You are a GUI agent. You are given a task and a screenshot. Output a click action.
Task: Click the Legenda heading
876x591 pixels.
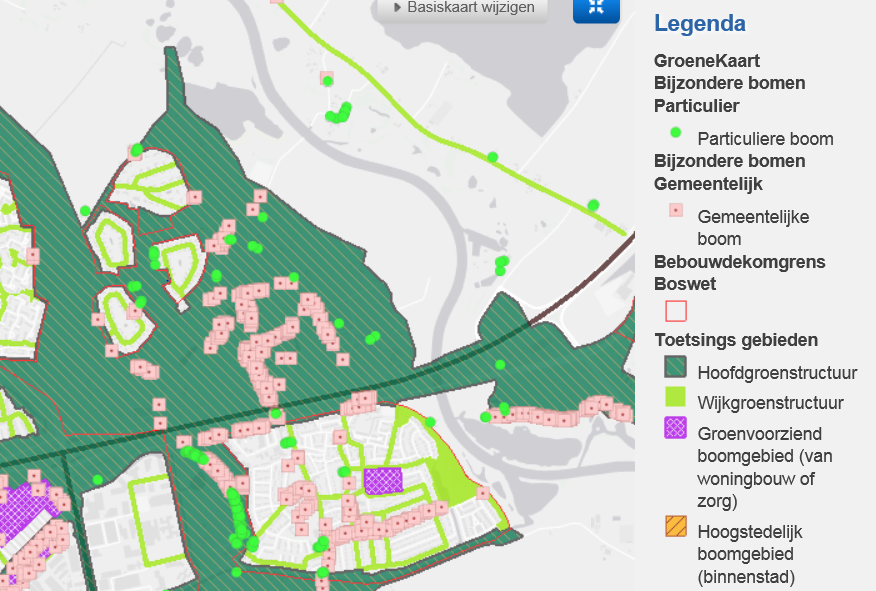[x=699, y=23]
